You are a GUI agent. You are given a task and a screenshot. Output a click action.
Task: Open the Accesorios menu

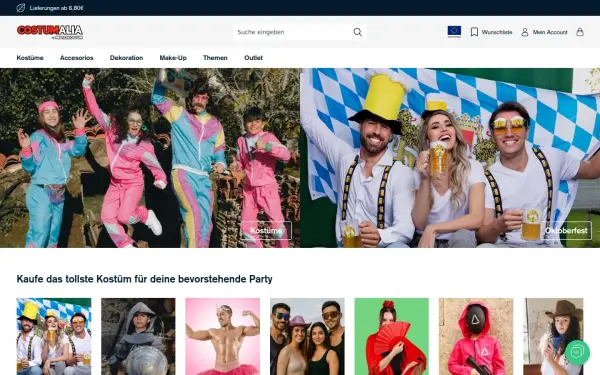tap(77, 58)
